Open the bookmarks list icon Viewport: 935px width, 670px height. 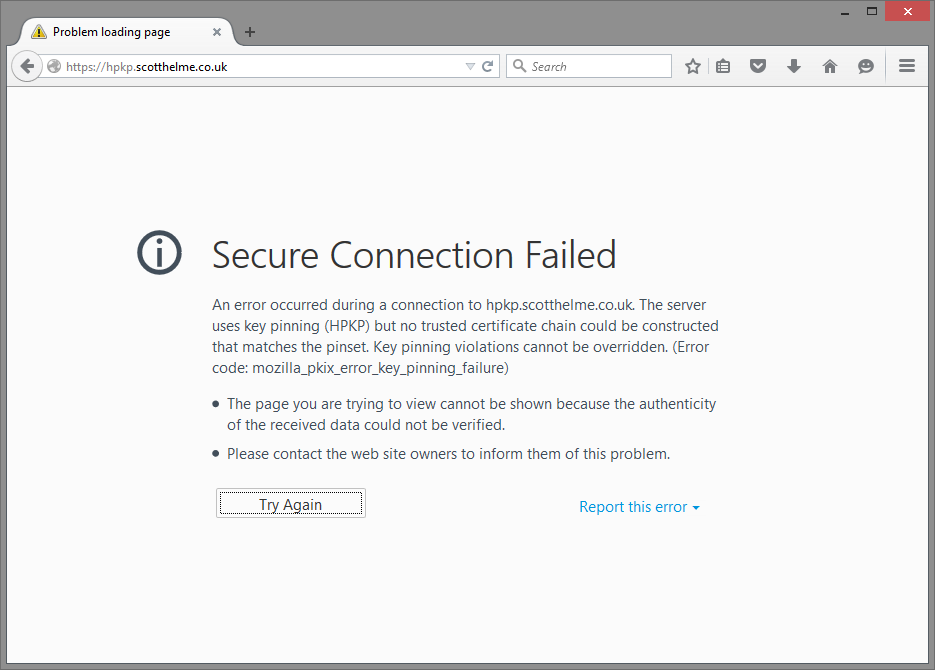pos(723,66)
